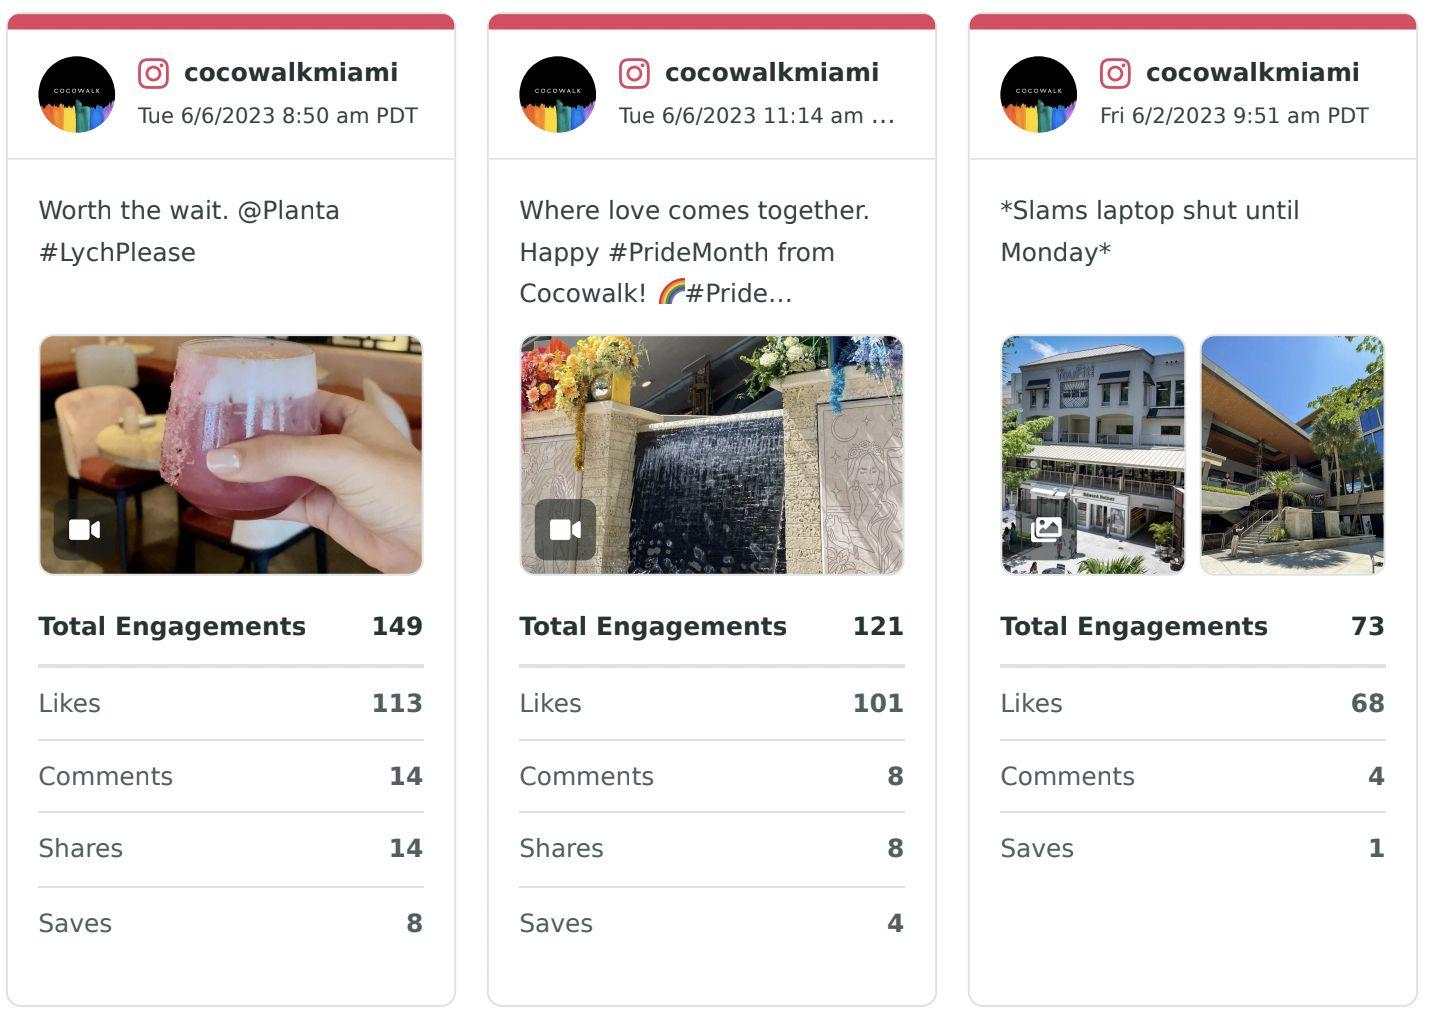Viewport: 1440px width, 1030px height.
Task: Click video camera icon on the waterfall thumbnail
Action: point(565,530)
